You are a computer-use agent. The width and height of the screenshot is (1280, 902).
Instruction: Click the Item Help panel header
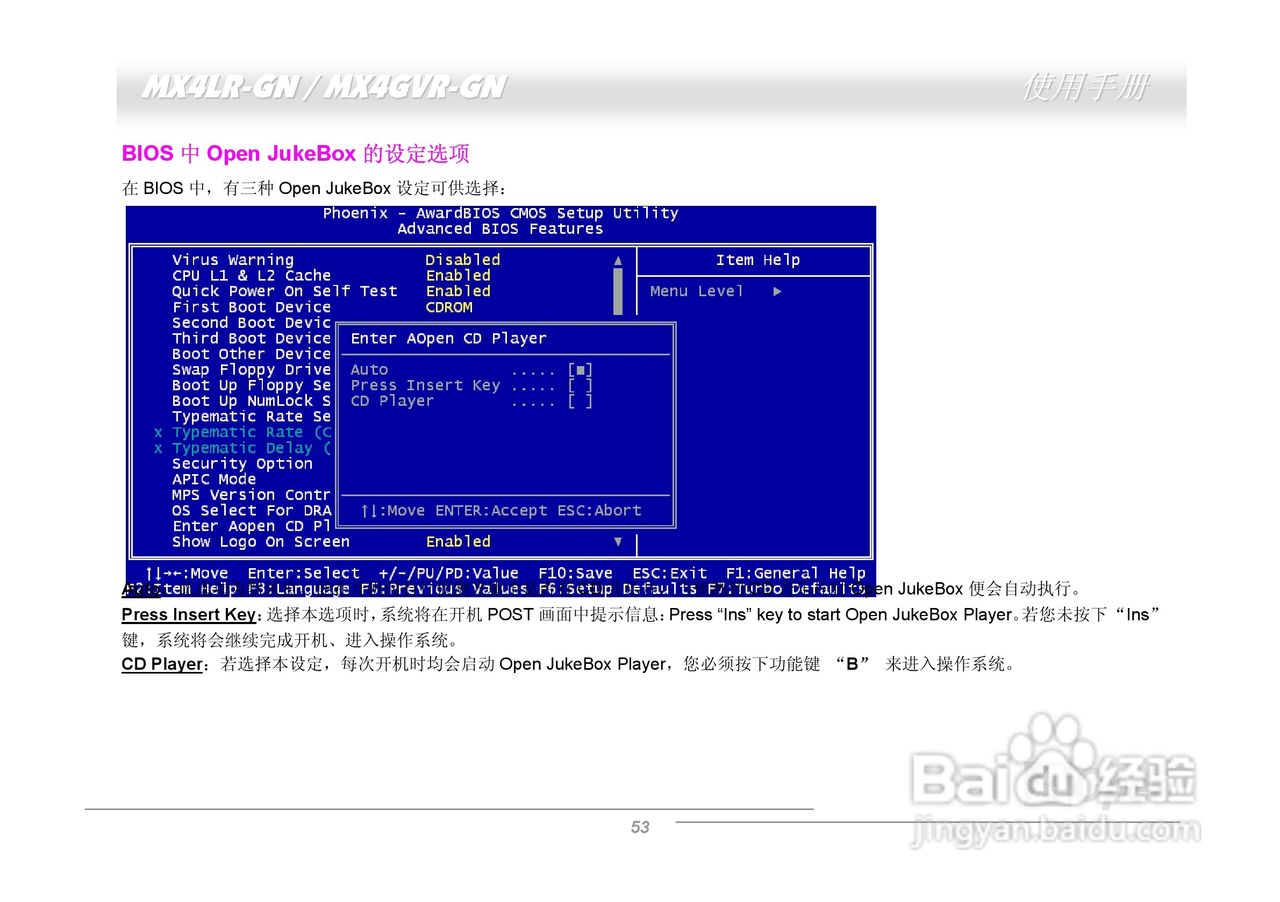pyautogui.click(x=757, y=260)
